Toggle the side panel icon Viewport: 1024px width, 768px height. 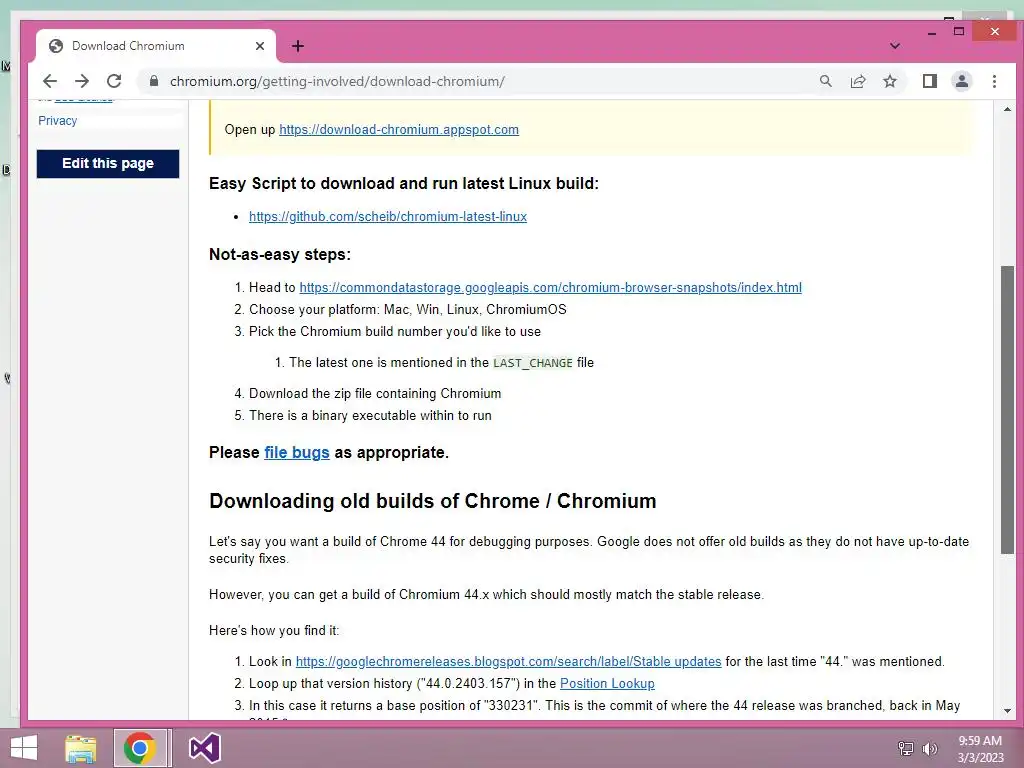(x=930, y=81)
